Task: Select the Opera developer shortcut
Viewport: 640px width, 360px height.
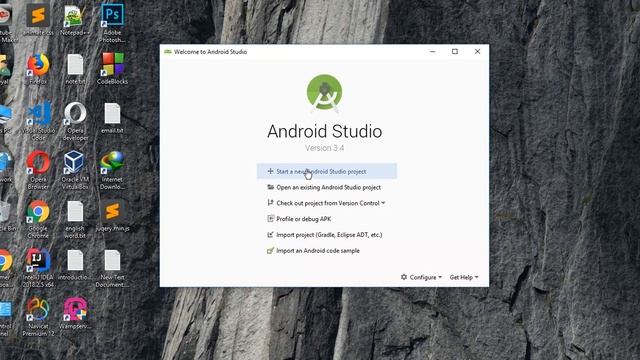Action: click(x=75, y=121)
